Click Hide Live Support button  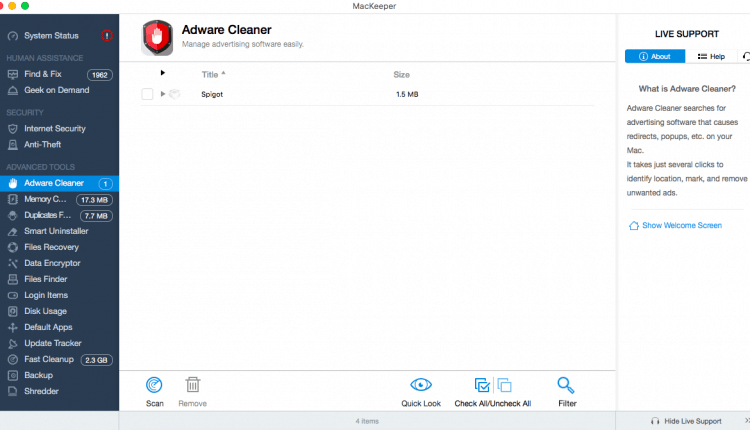tap(686, 421)
